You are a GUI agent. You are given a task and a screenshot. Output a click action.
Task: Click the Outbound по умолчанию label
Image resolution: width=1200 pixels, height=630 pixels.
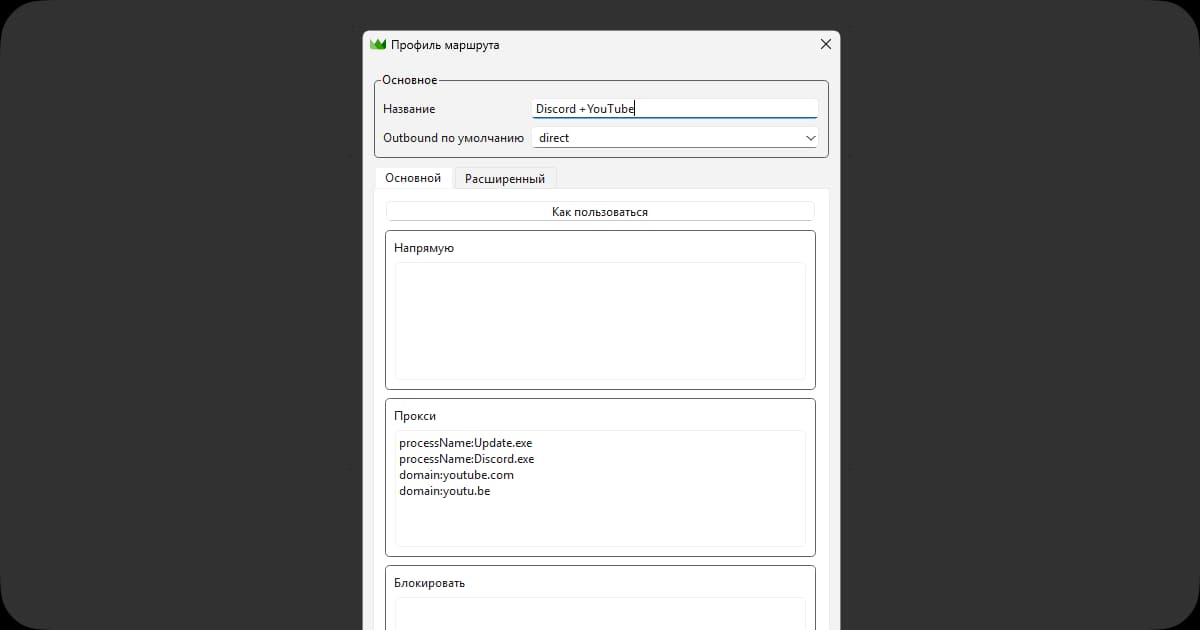tap(453, 138)
